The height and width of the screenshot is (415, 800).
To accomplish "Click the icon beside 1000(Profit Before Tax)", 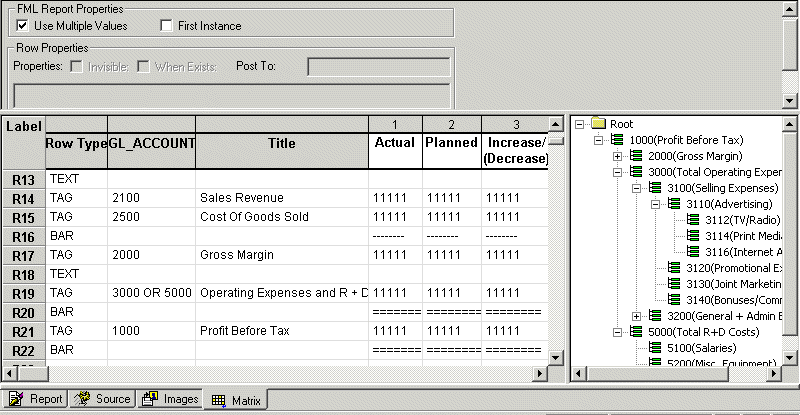I will (617, 139).
